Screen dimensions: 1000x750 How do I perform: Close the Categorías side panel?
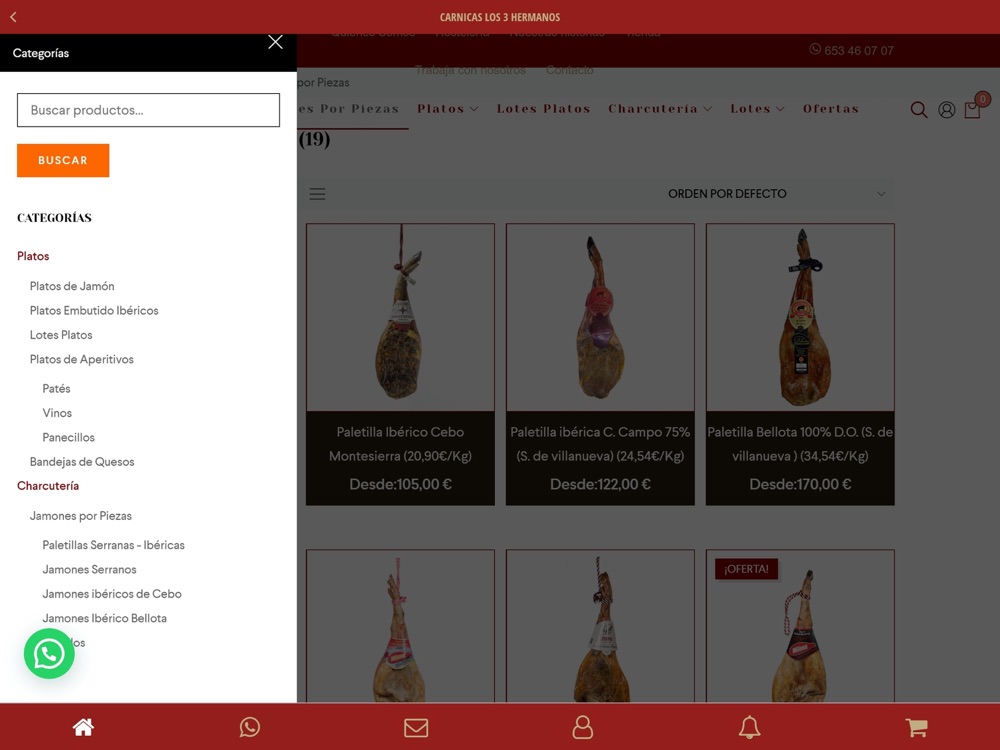click(x=276, y=42)
